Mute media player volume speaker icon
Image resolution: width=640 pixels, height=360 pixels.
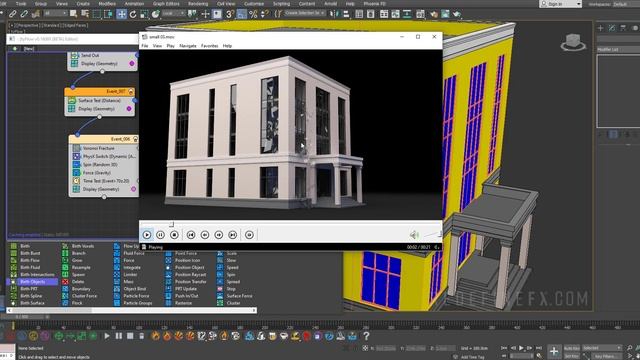pos(414,235)
